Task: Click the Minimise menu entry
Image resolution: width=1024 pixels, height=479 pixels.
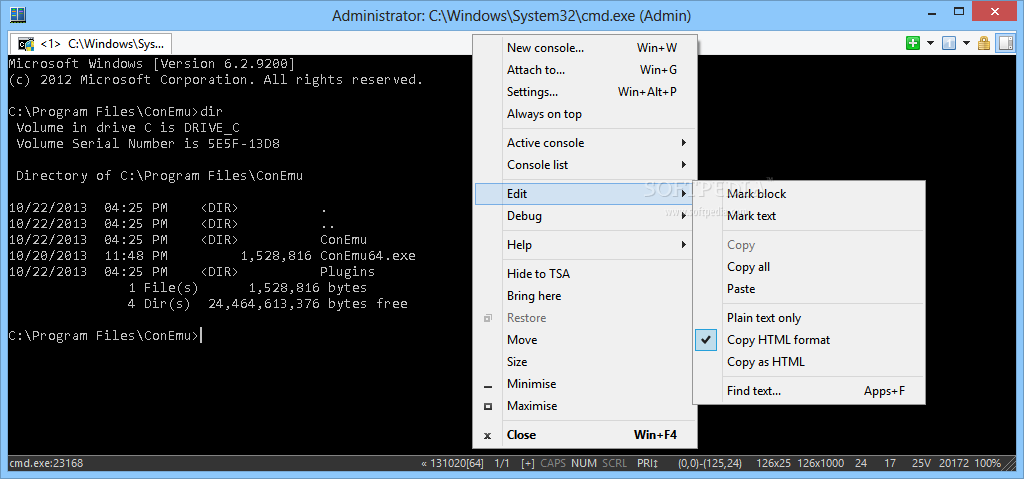Action: click(584, 384)
